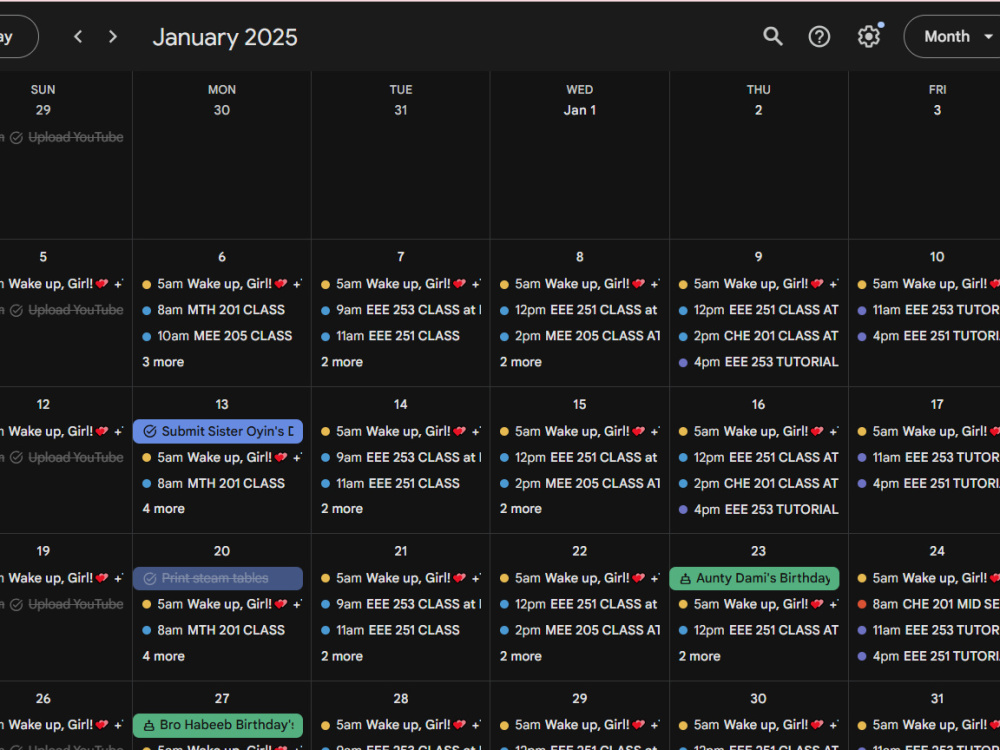
Task: Select date 31 in bottom row
Action: click(x=937, y=698)
